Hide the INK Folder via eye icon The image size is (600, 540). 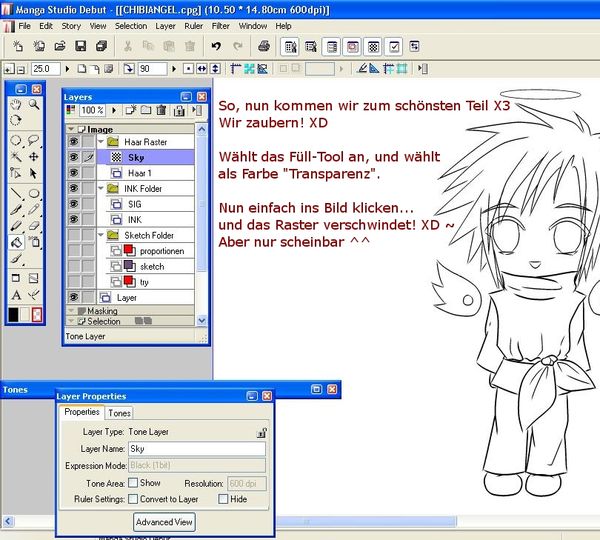(73, 188)
